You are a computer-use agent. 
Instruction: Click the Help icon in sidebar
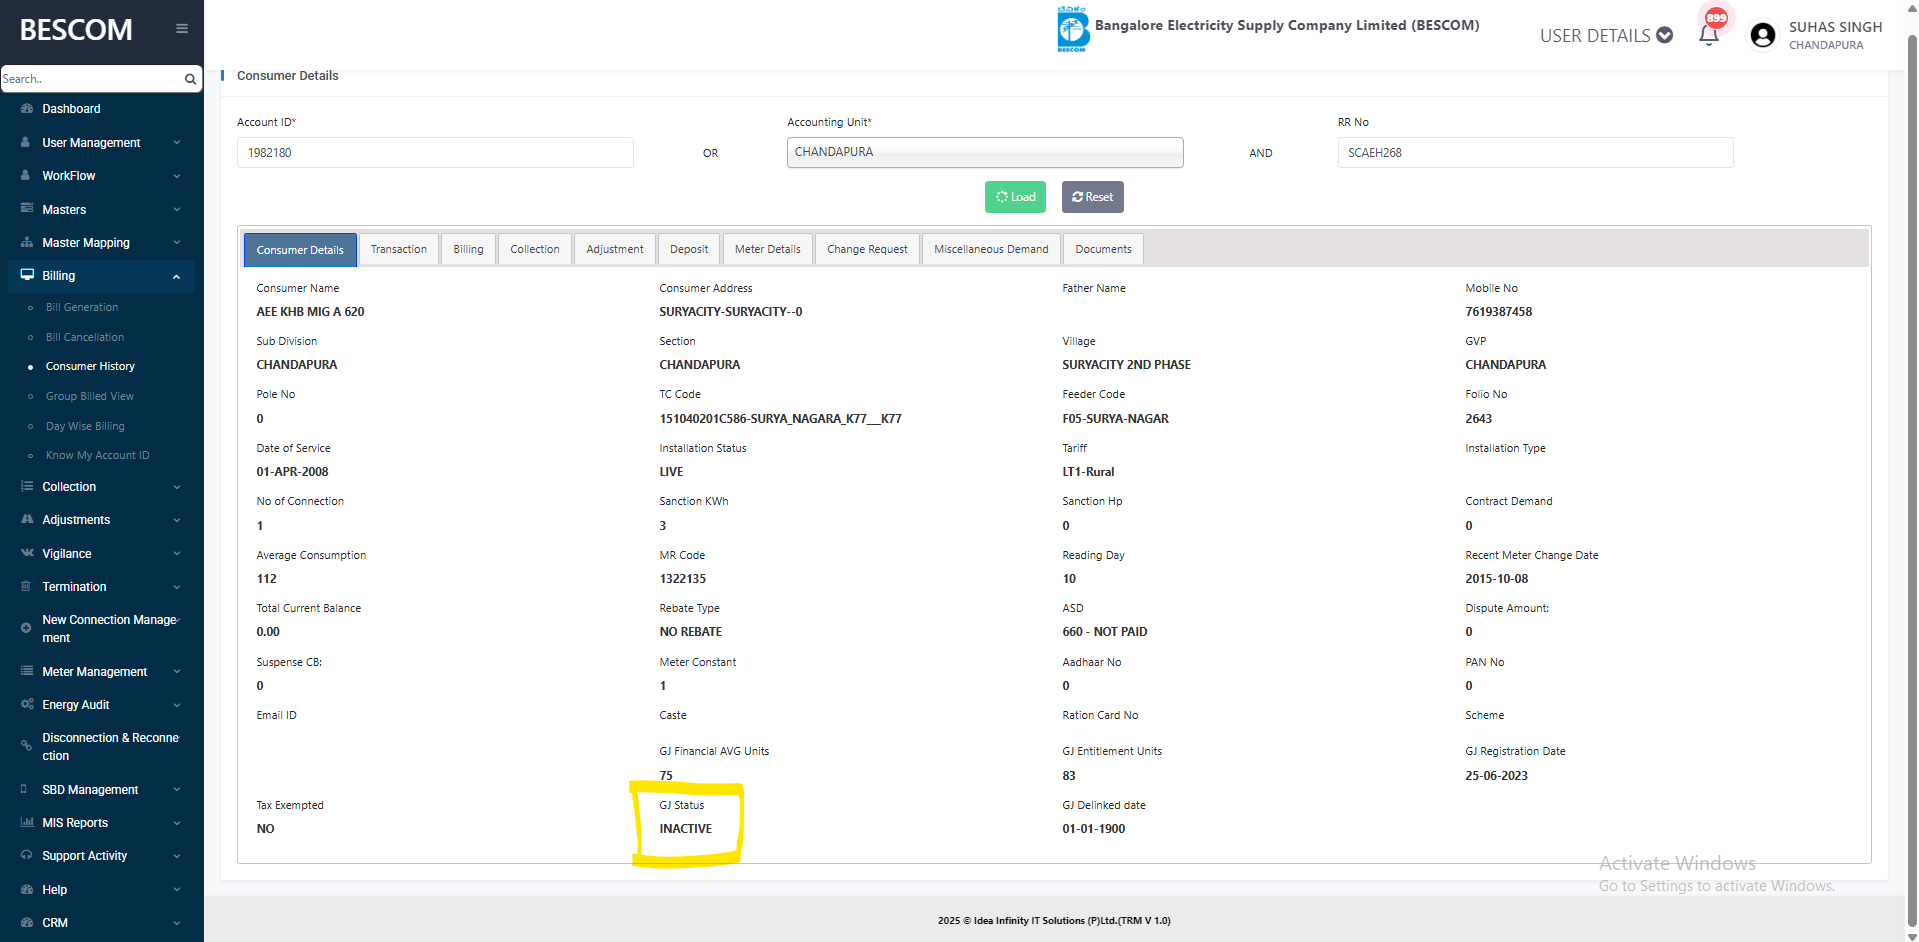27,890
